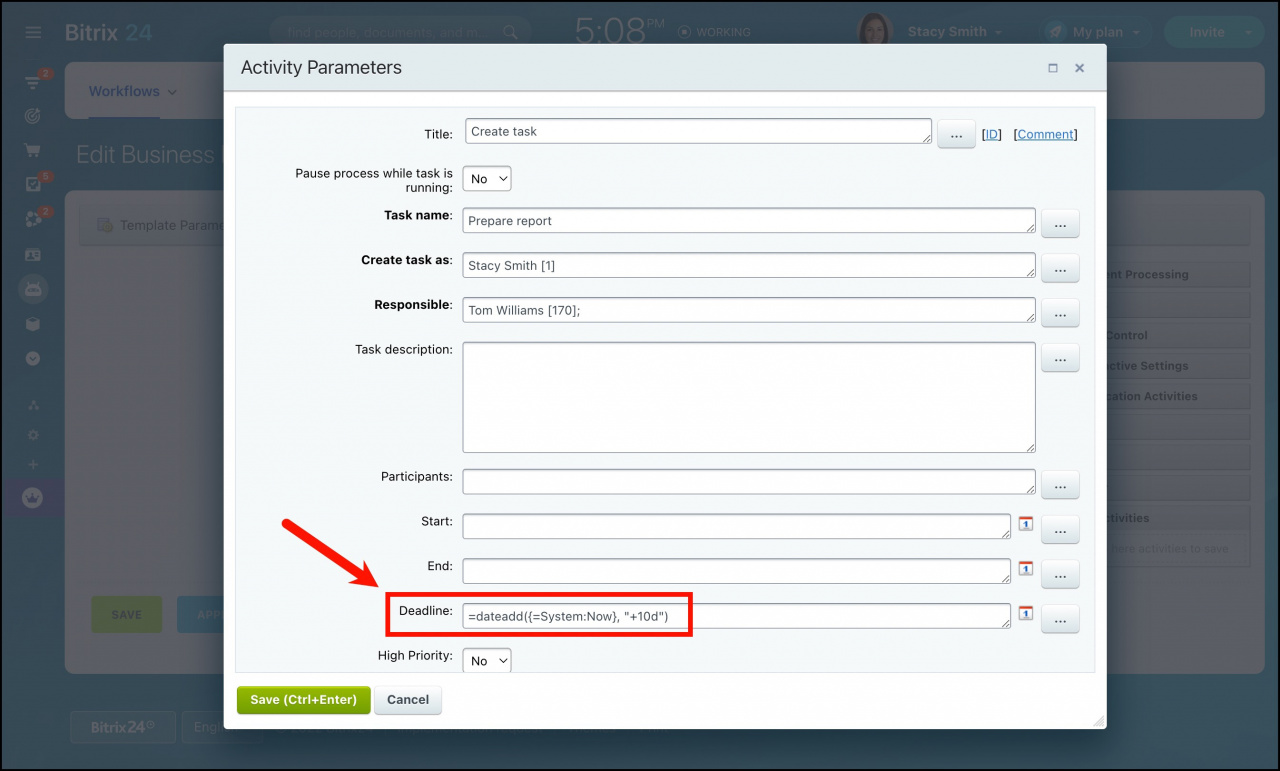Click Save (Ctrl+Enter) button
Image resolution: width=1280 pixels, height=771 pixels.
coord(303,700)
